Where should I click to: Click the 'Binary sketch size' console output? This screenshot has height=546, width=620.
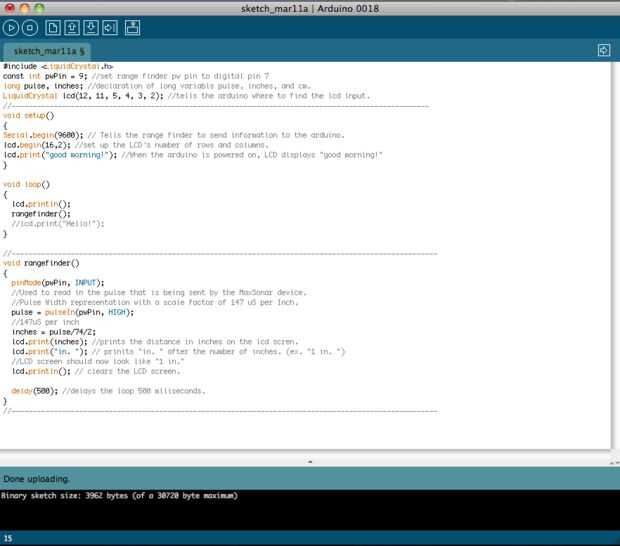tap(119, 496)
